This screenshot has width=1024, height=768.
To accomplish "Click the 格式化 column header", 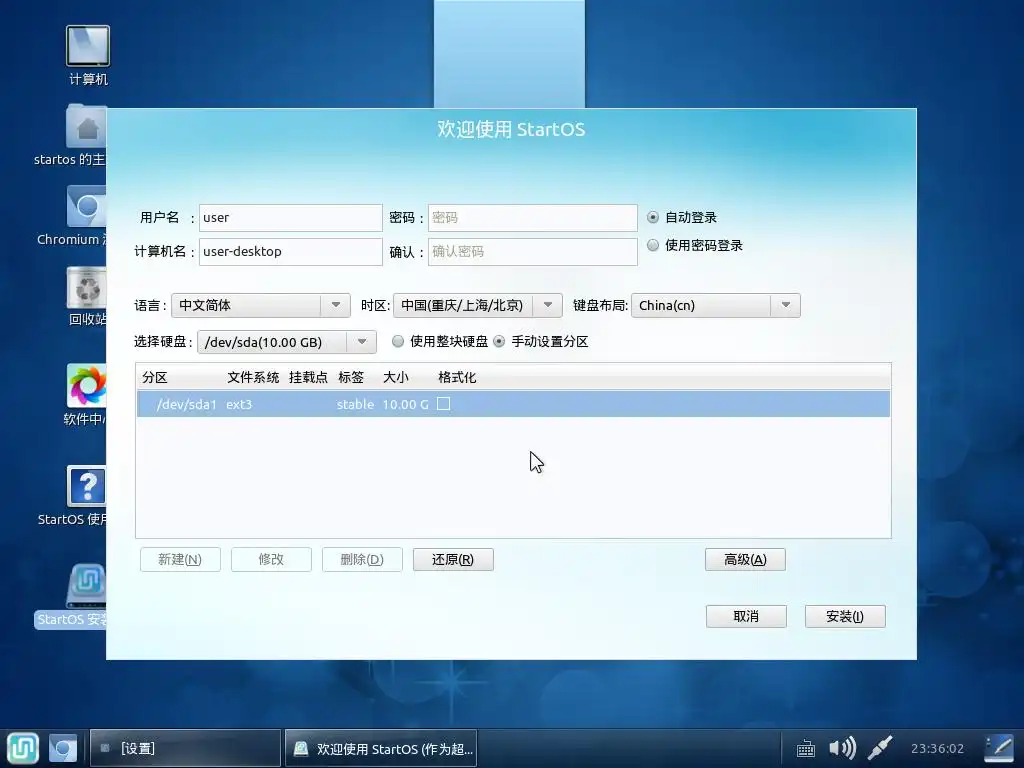I will click(457, 377).
